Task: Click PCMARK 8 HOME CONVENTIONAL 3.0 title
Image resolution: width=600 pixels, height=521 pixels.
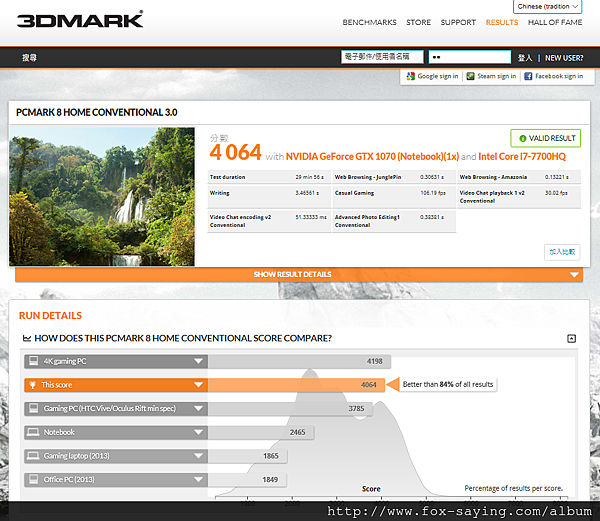Action: 96,112
